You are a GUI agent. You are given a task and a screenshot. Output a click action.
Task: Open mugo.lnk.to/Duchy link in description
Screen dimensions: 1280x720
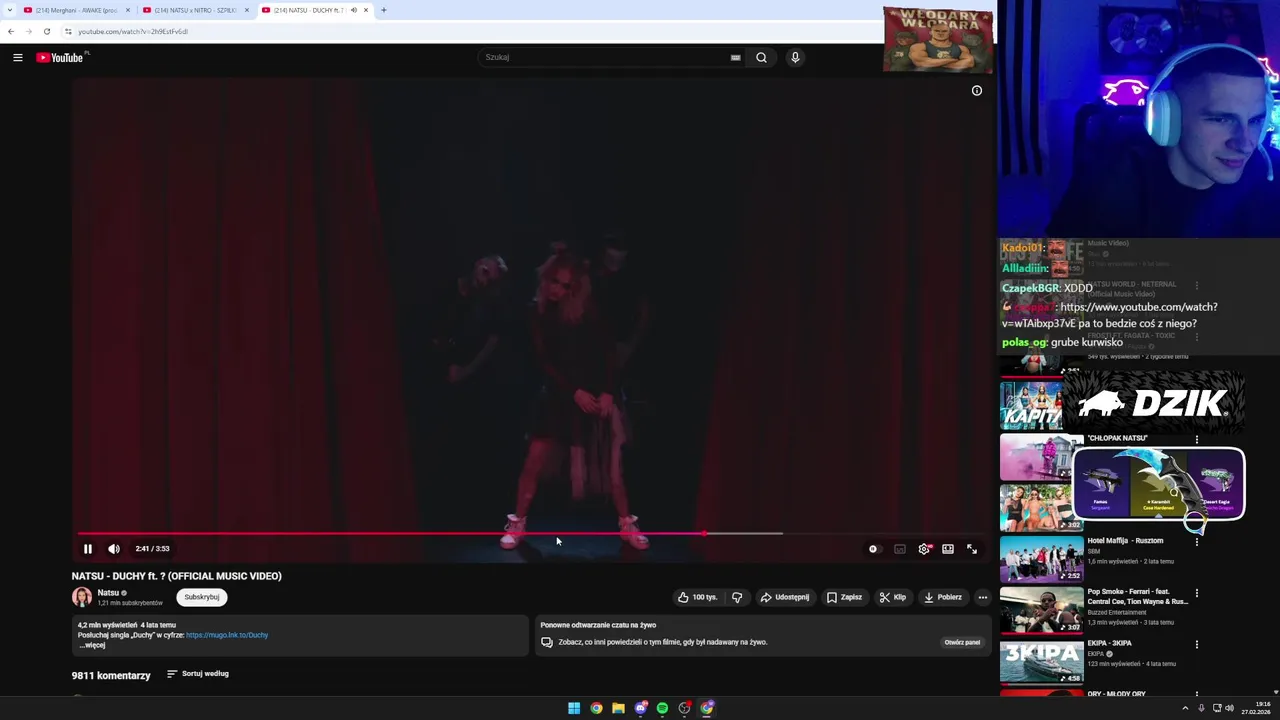pyautogui.click(x=227, y=635)
